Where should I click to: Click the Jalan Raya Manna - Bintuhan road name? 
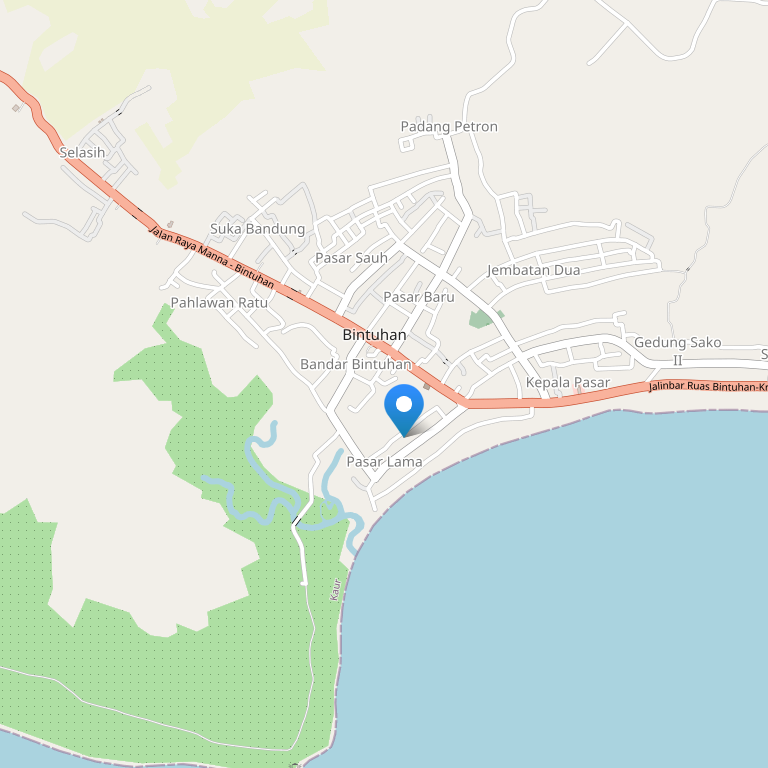(x=212, y=257)
